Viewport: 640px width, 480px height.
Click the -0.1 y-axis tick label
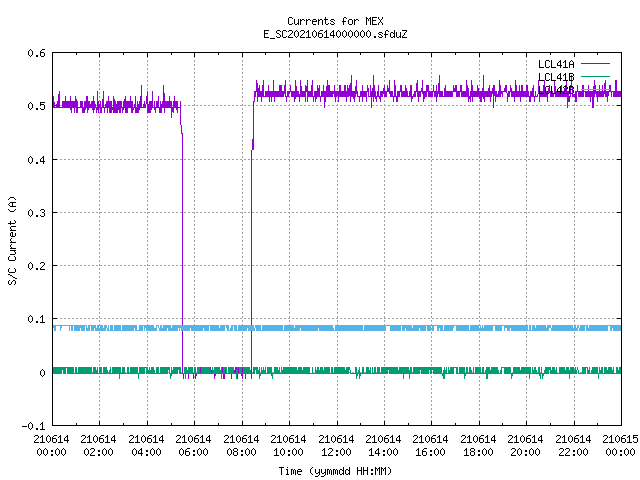click(x=33, y=426)
